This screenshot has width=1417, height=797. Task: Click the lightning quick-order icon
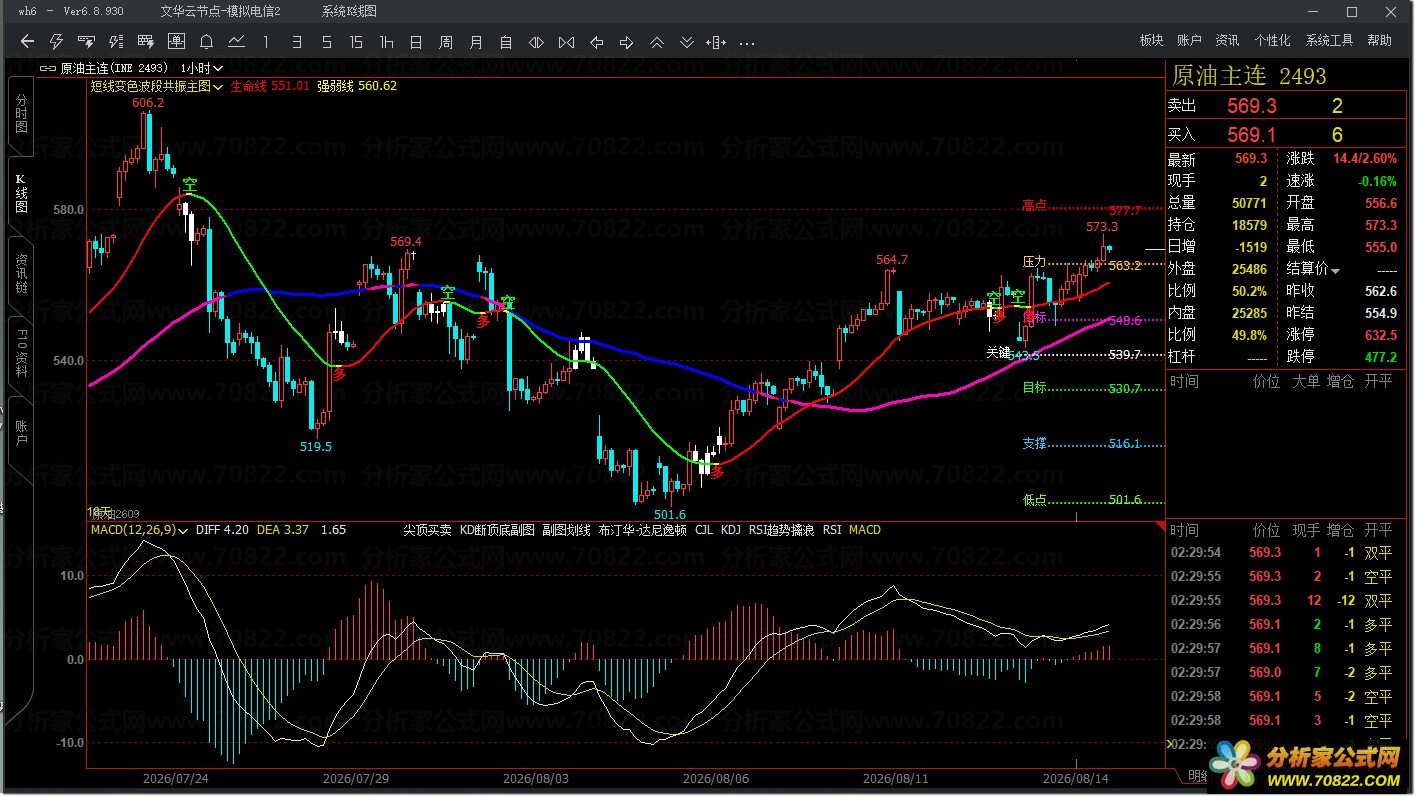pos(57,42)
